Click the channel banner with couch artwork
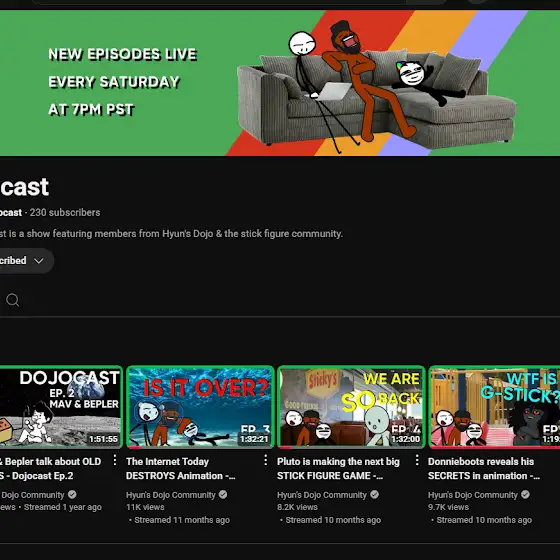 [280, 83]
